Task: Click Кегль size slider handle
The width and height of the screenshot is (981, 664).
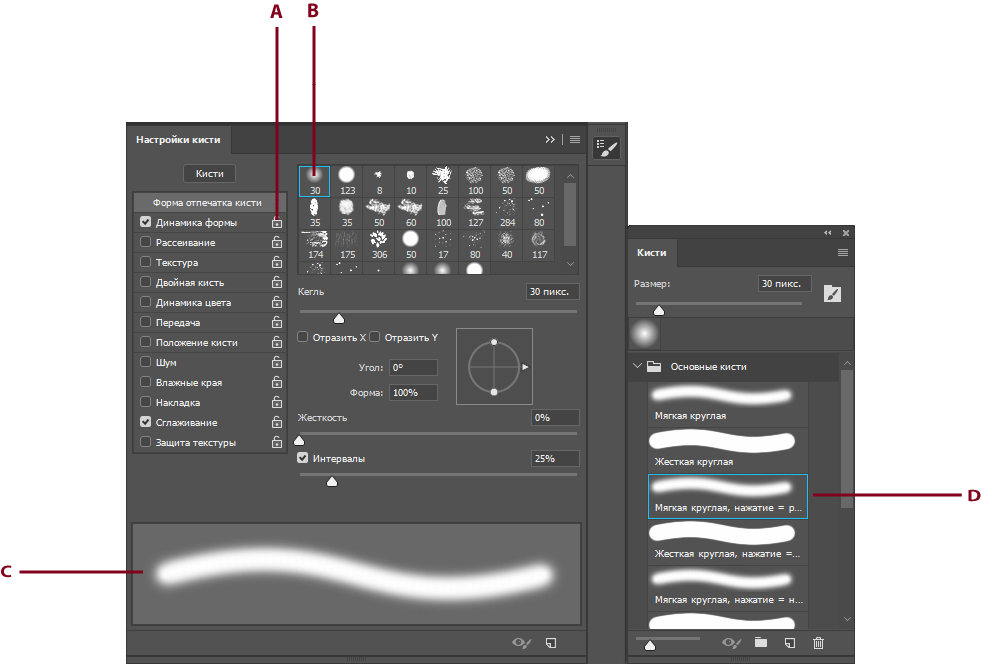Action: 339,319
